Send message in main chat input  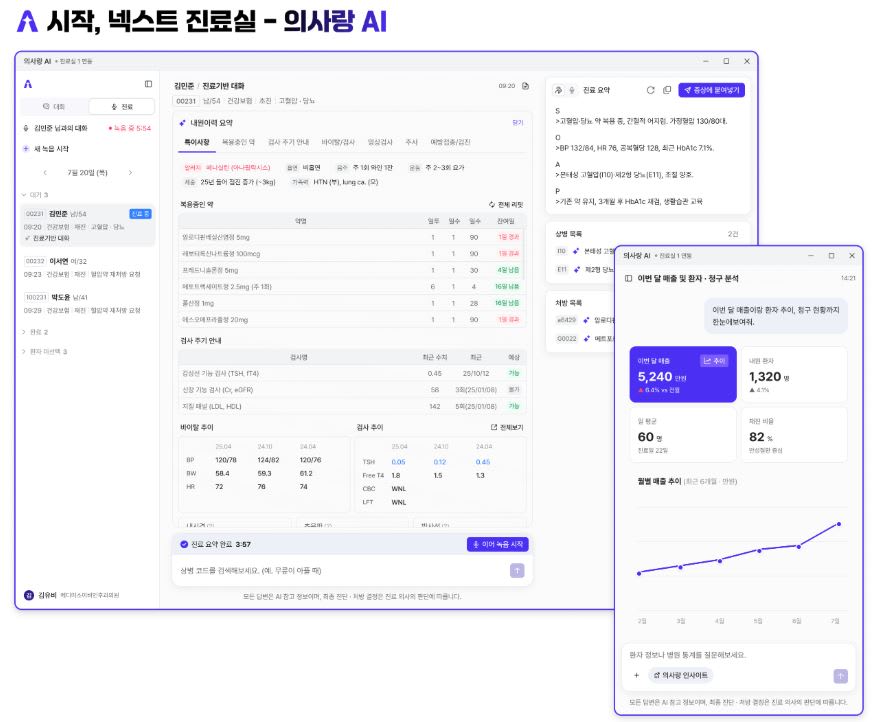[x=517, y=571]
